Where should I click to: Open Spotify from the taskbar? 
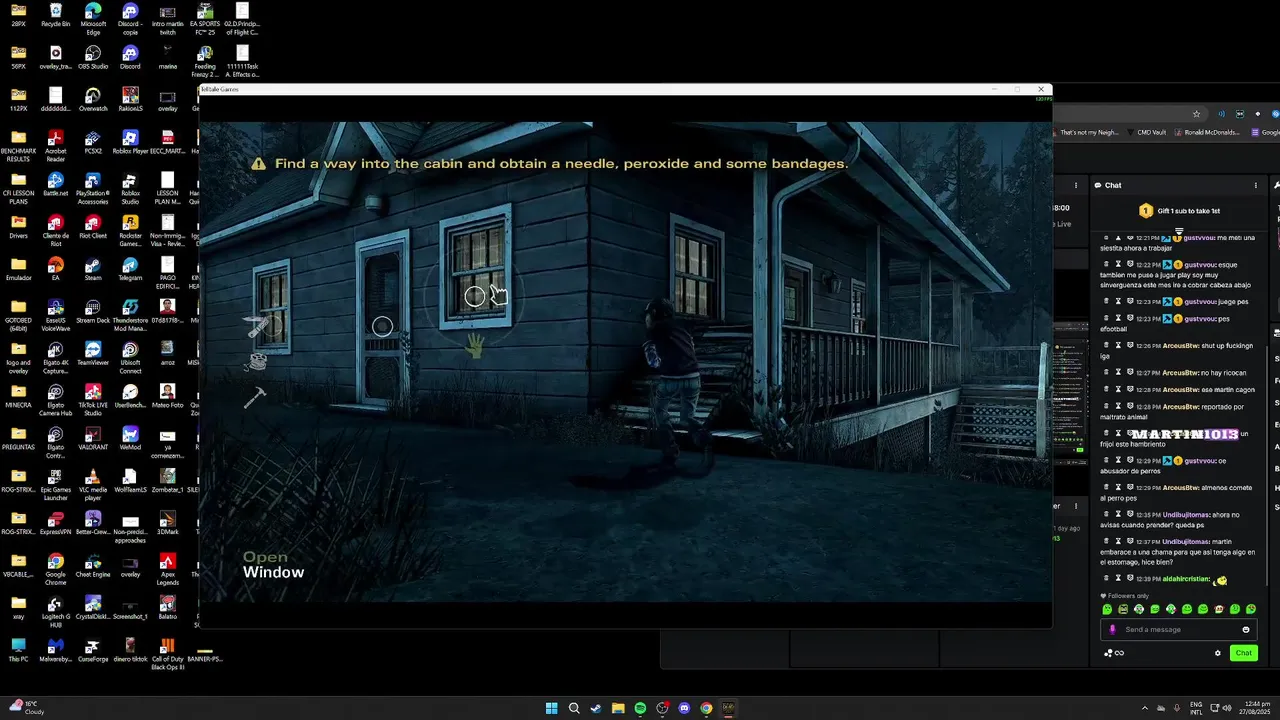pos(640,708)
